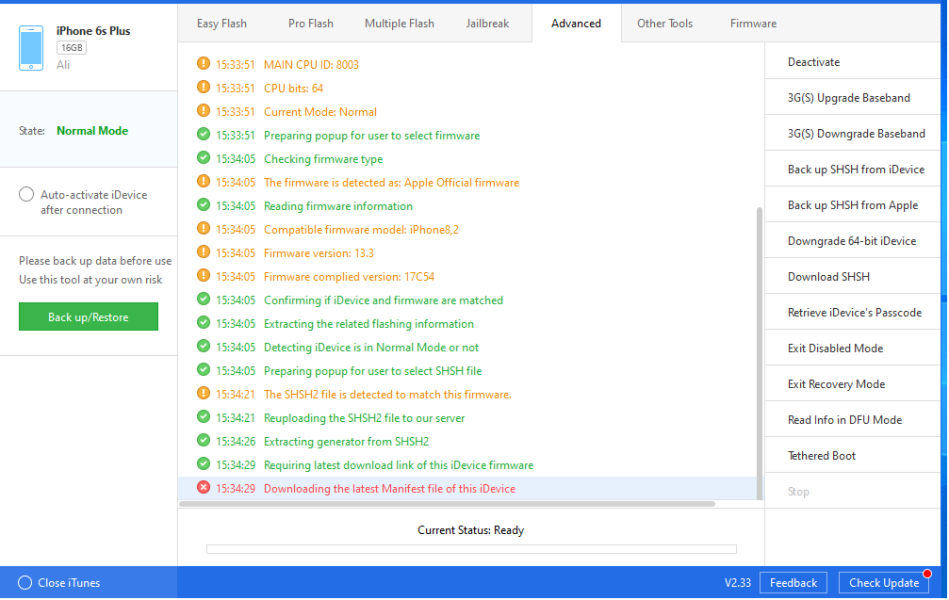This screenshot has height=600, width=949.
Task: Click the red error icon on Manifest download line
Action: (204, 488)
